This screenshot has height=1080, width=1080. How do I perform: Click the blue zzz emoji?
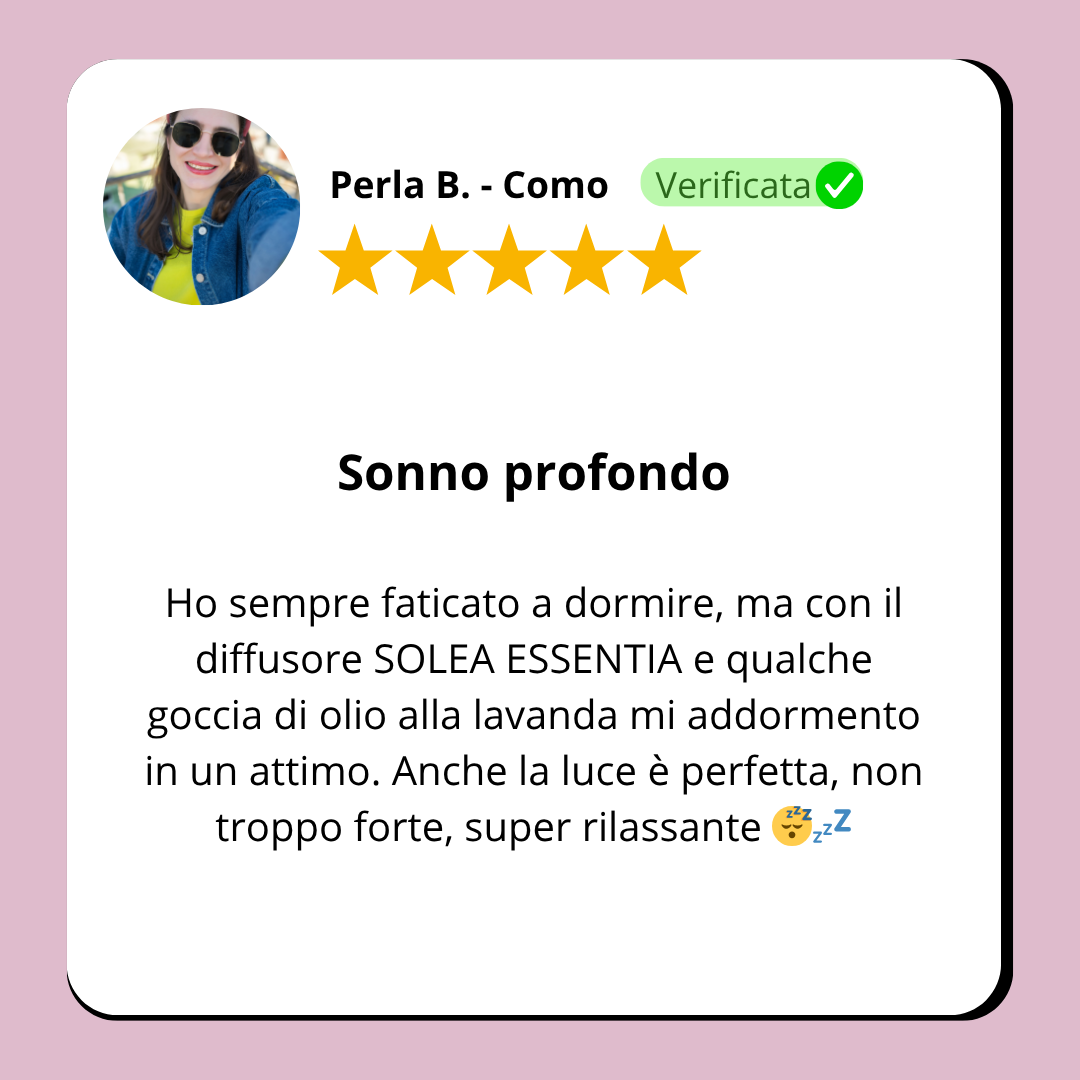(832, 825)
